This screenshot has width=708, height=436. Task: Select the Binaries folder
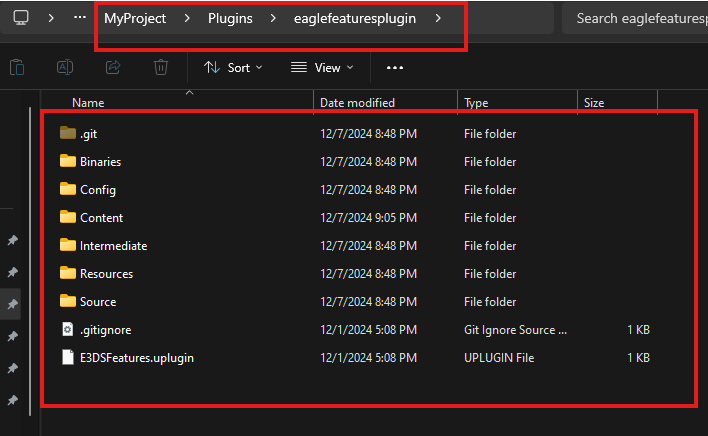[100, 161]
